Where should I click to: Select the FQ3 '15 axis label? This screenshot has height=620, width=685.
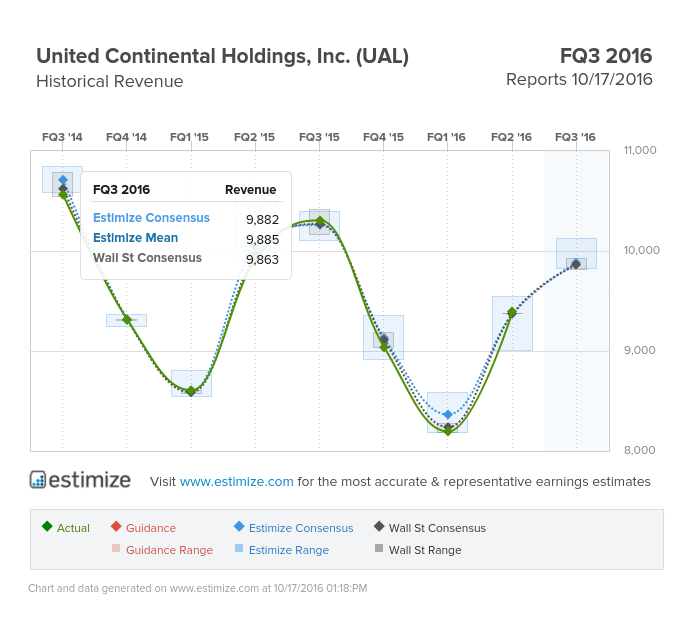319,137
